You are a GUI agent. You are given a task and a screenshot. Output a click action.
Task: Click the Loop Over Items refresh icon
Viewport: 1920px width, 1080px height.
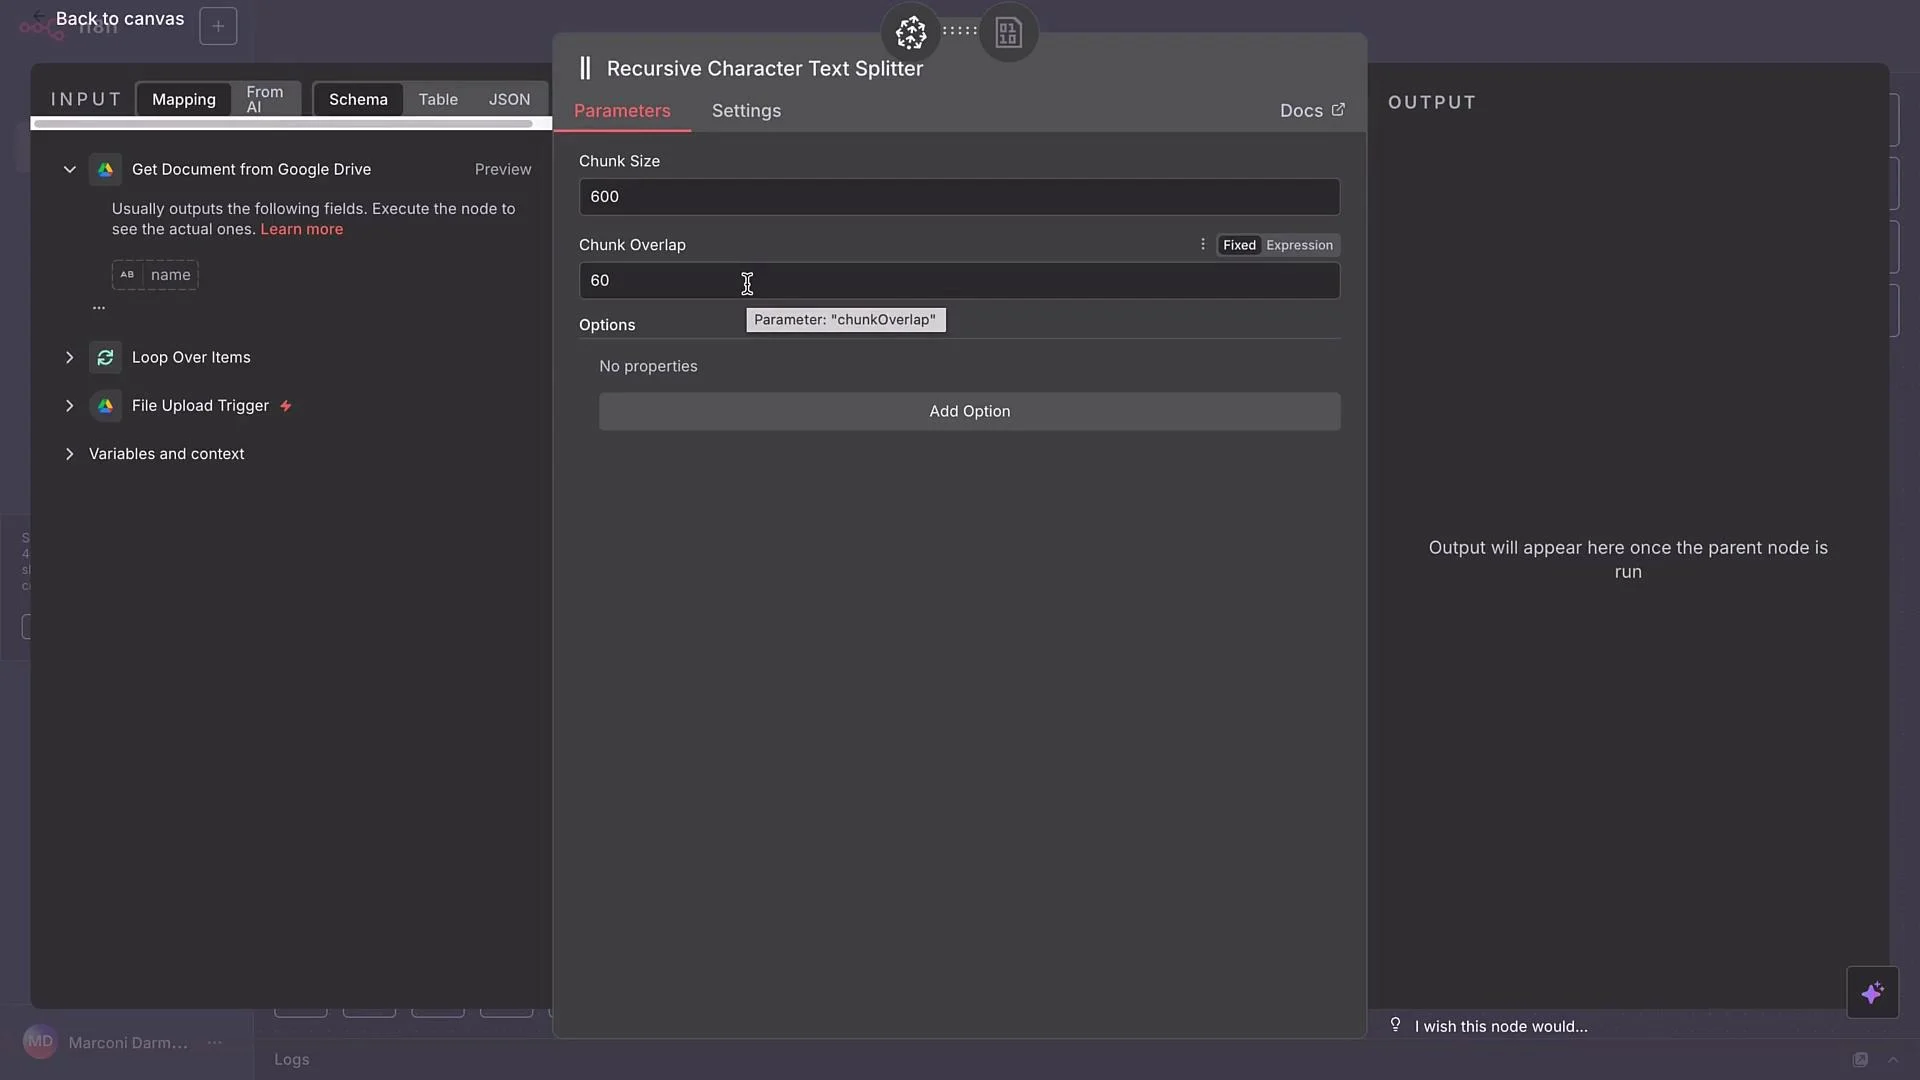(105, 358)
